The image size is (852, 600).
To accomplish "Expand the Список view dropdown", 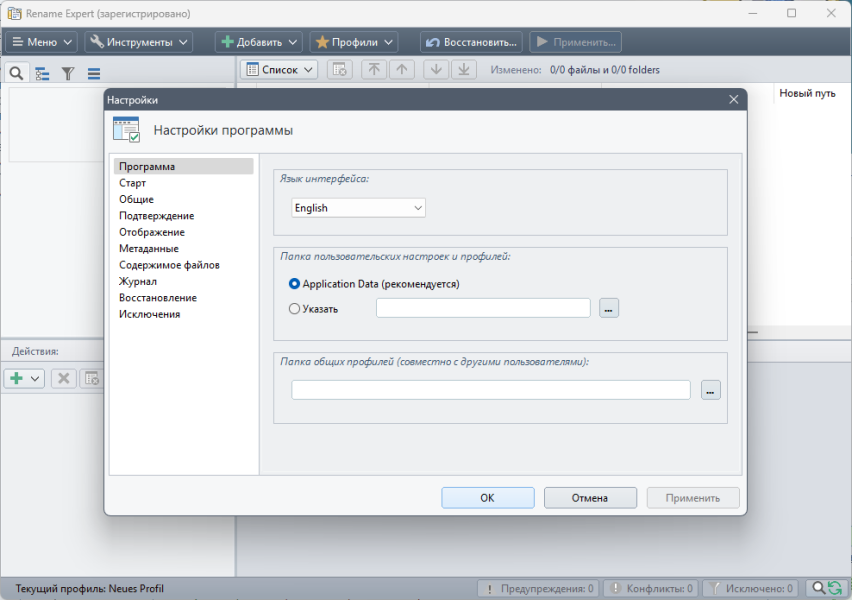I will coord(279,70).
